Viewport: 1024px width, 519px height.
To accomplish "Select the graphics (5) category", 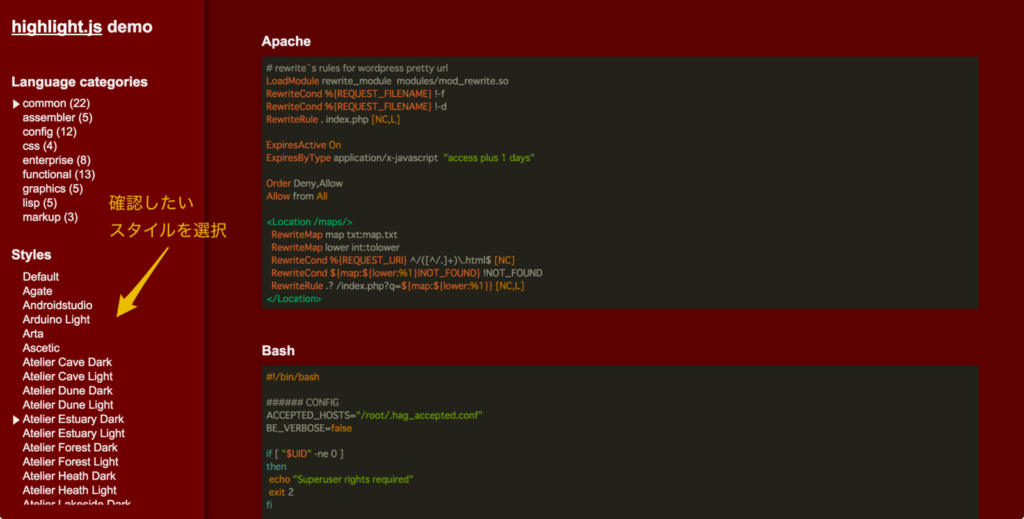I will (53, 189).
